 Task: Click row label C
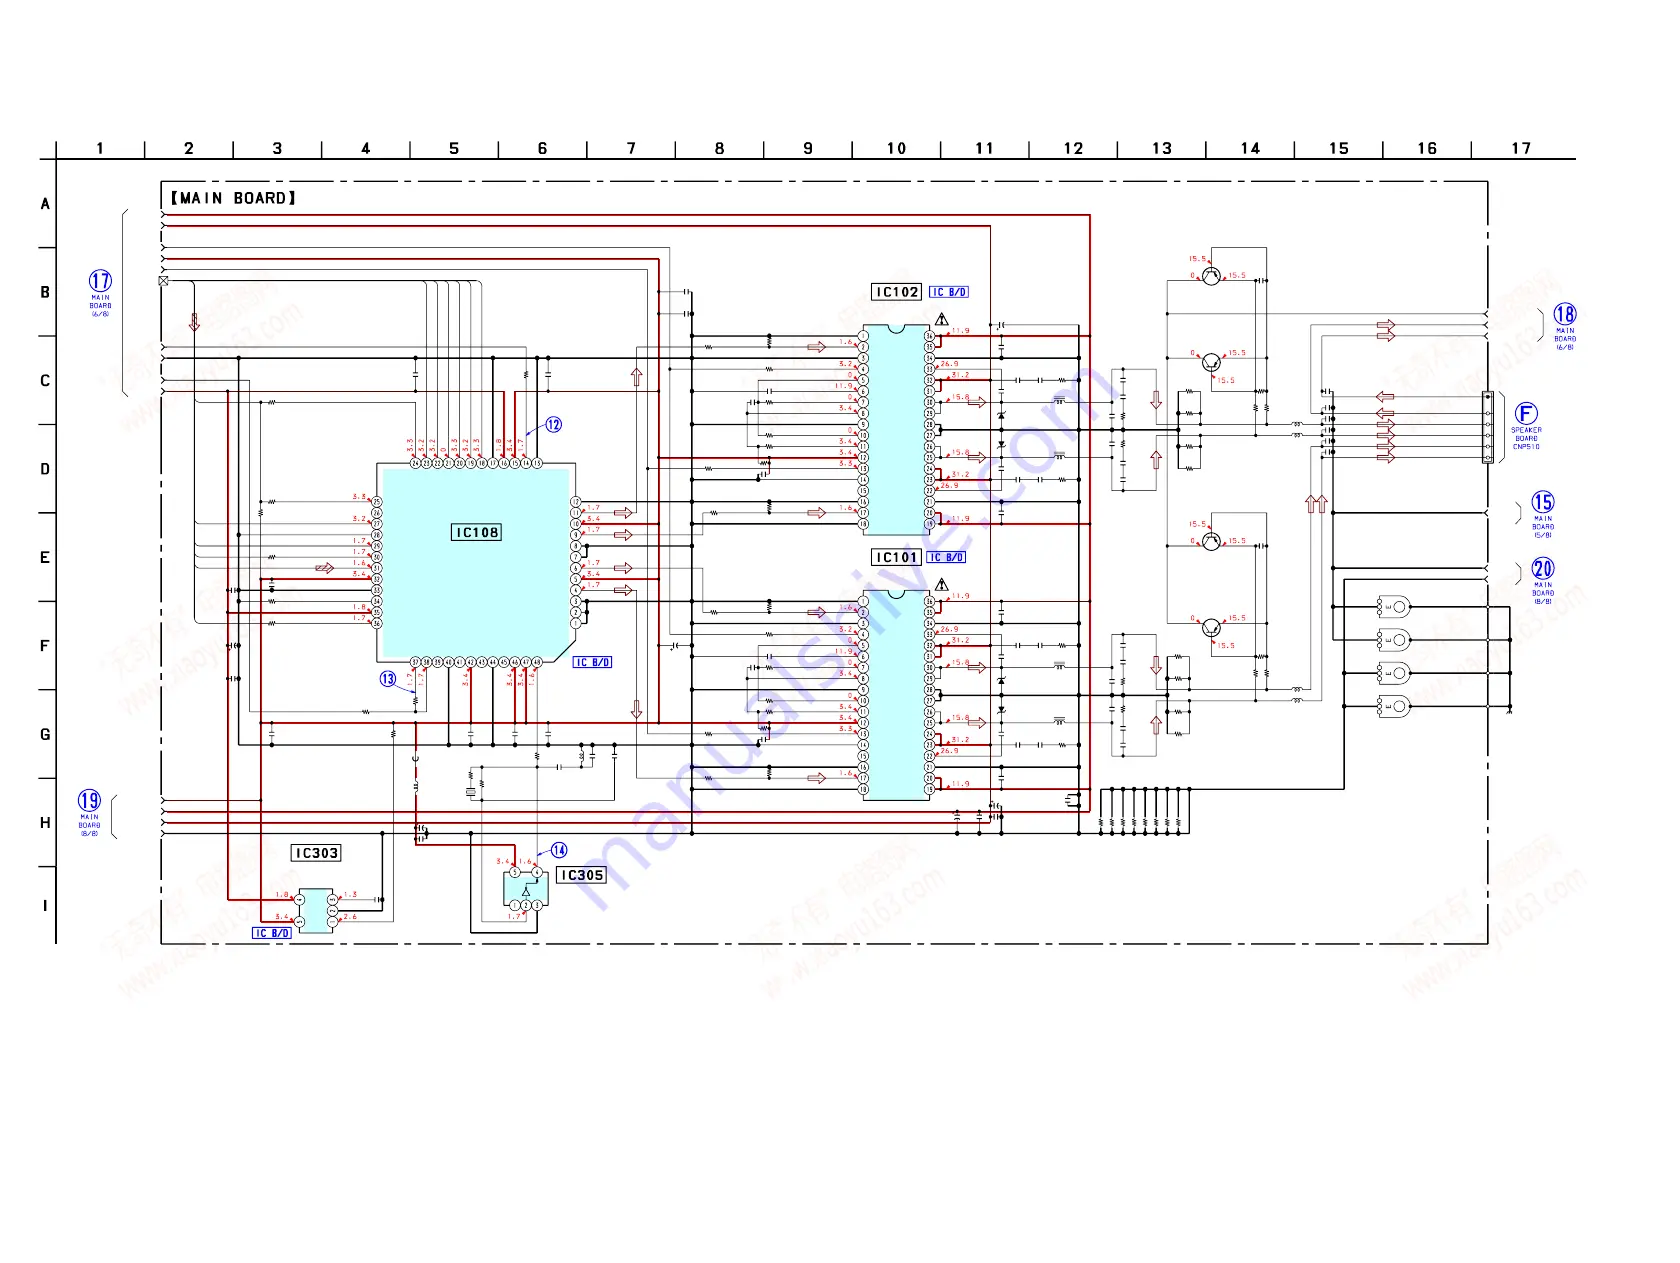[45, 380]
